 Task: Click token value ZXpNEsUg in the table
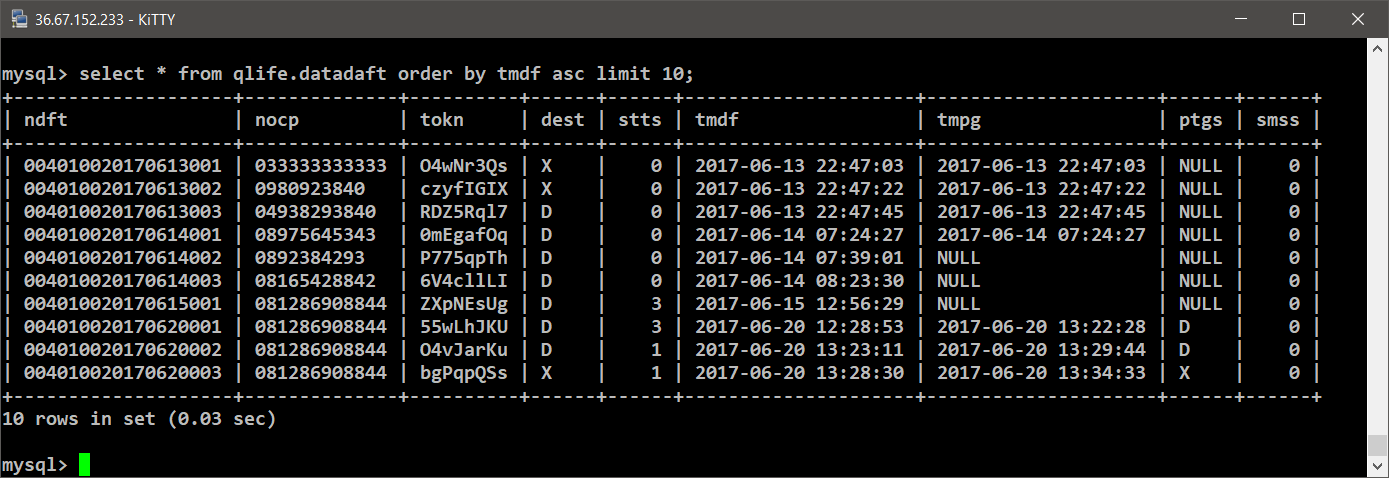[x=464, y=303]
